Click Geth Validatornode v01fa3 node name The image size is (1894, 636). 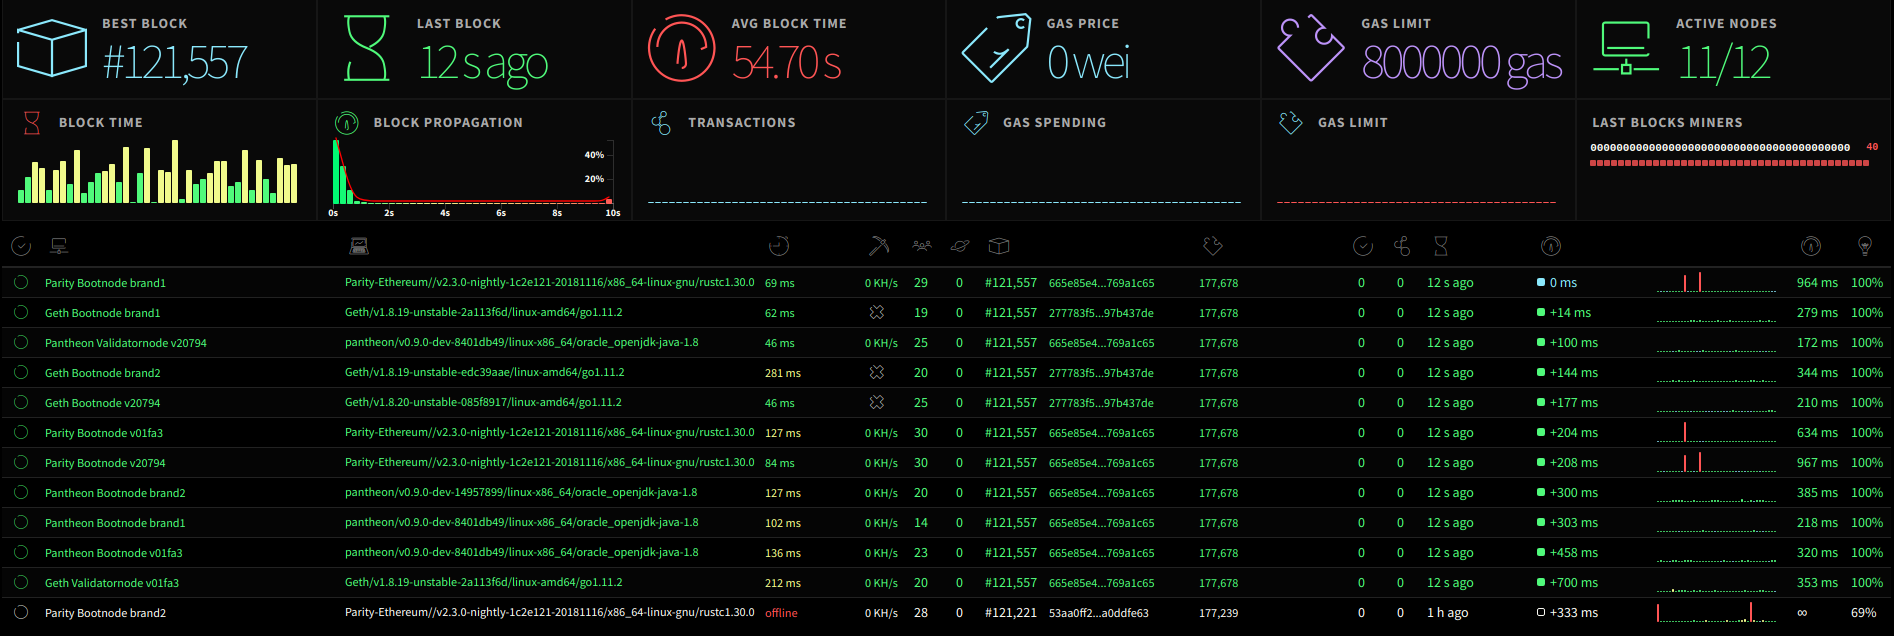(112, 583)
